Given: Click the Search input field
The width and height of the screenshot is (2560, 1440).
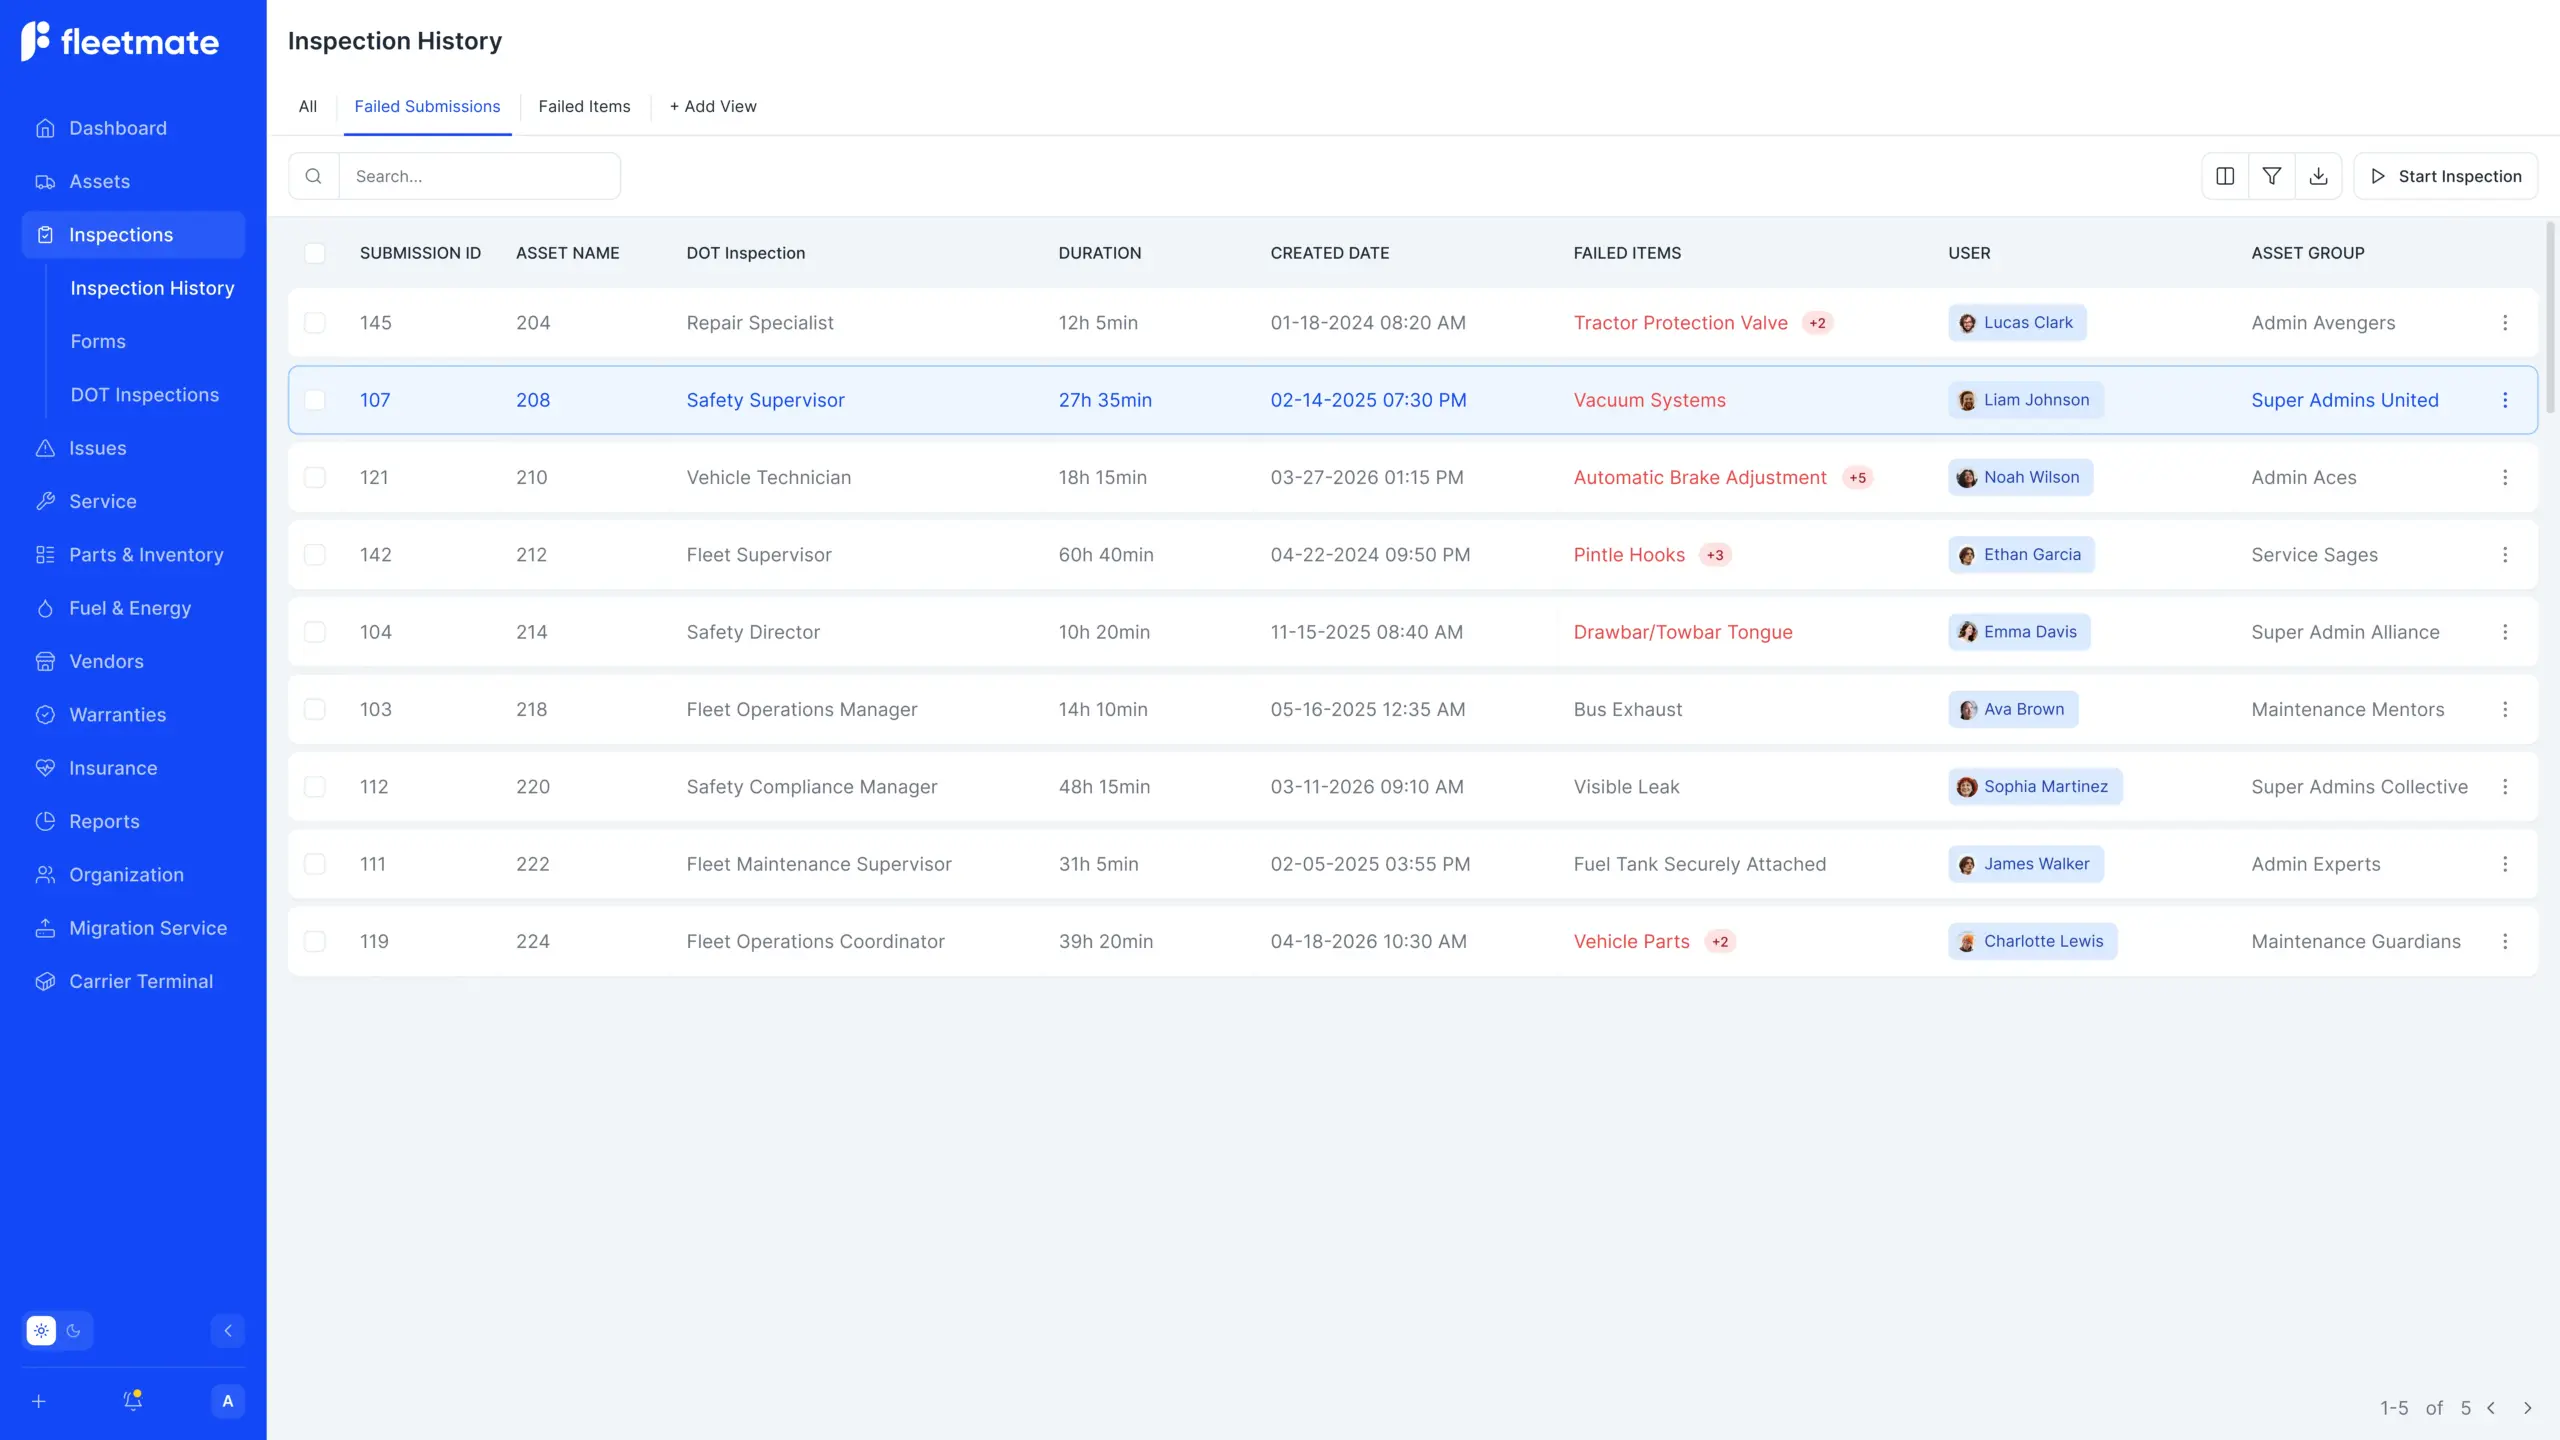Looking at the screenshot, I should click(x=480, y=176).
